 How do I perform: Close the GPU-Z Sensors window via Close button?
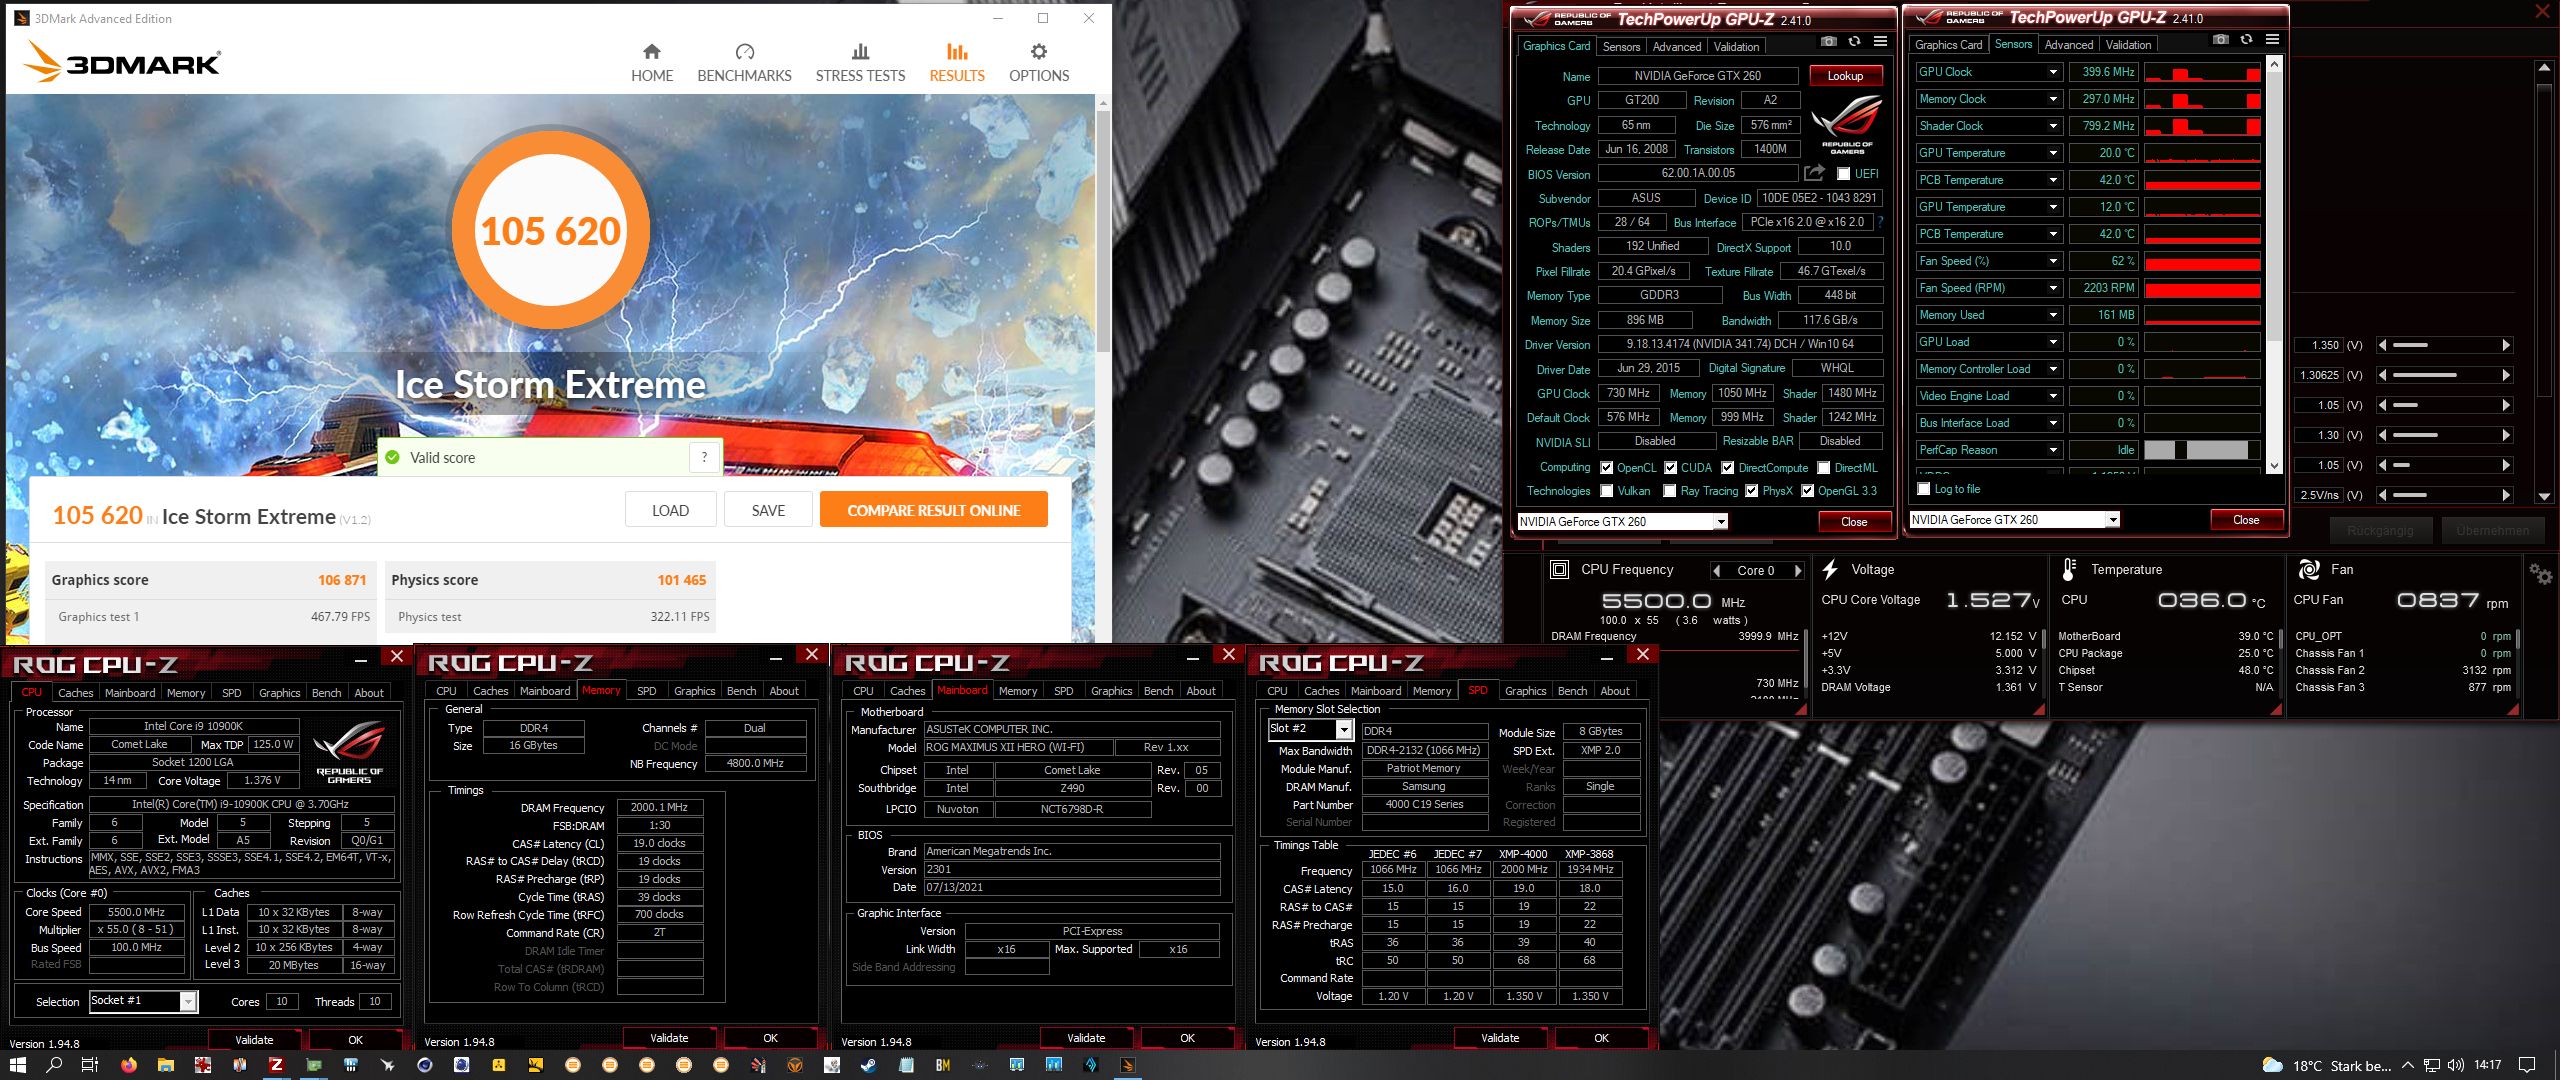pyautogui.click(x=2246, y=520)
